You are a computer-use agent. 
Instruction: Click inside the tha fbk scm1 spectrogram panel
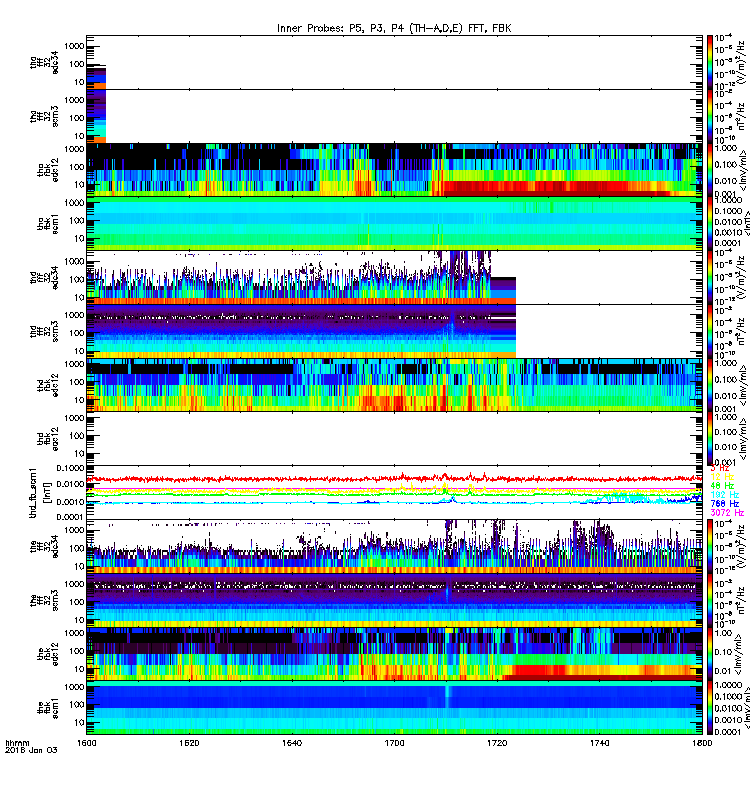pyautogui.click(x=394, y=223)
